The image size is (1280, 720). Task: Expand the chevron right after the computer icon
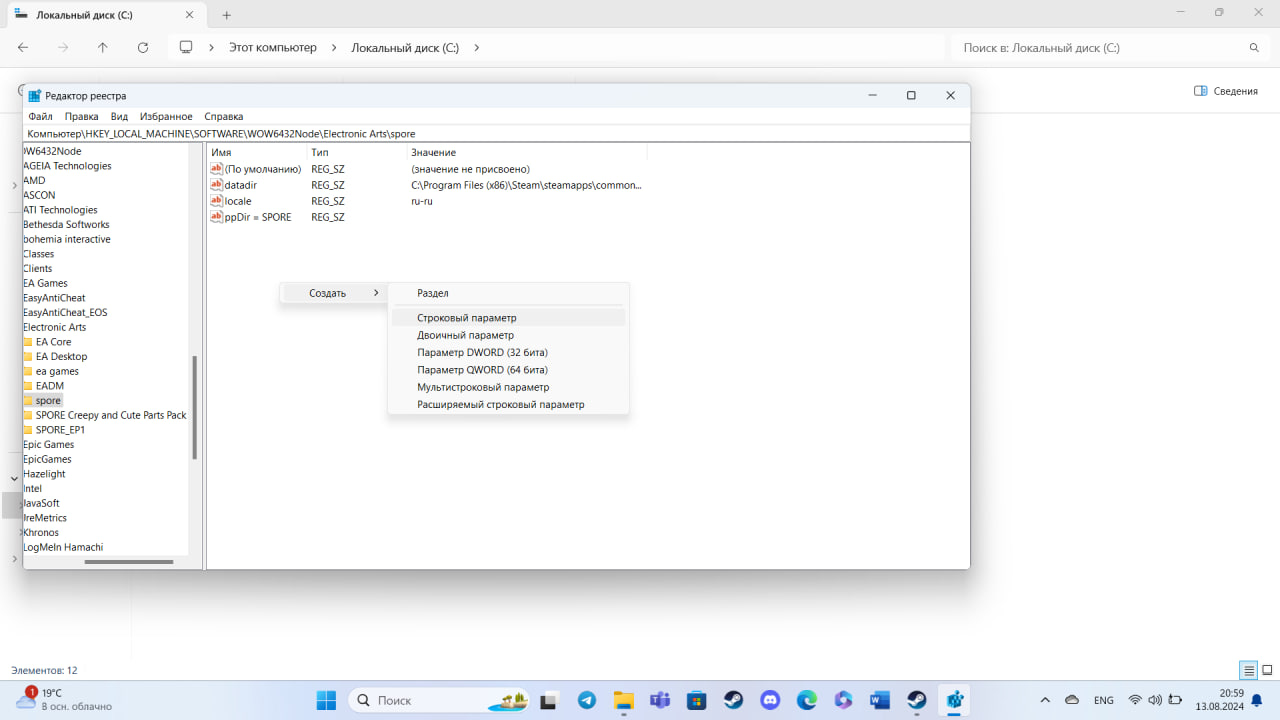[211, 47]
